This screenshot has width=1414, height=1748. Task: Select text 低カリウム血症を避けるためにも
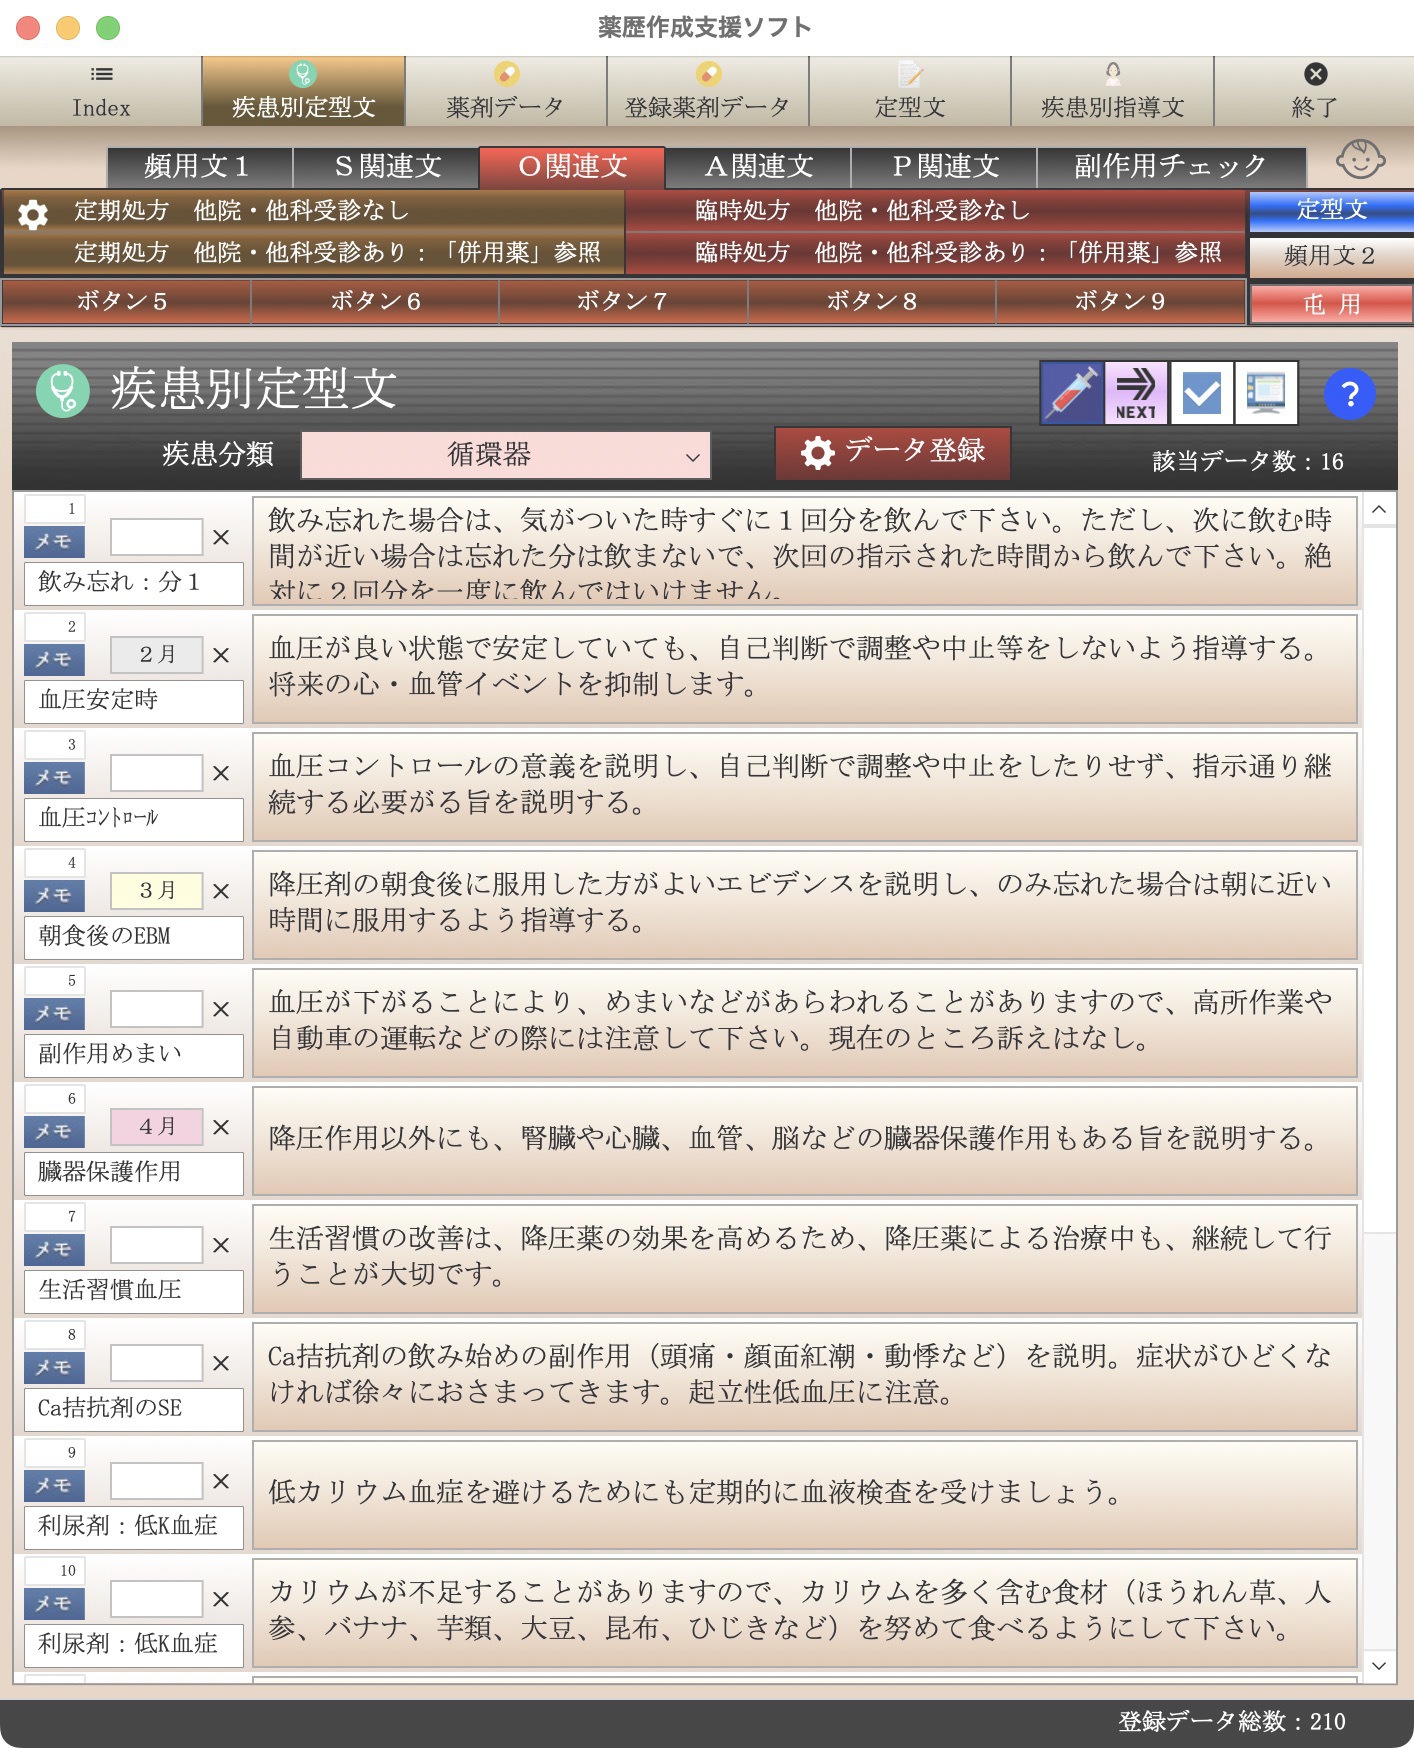point(478,1492)
